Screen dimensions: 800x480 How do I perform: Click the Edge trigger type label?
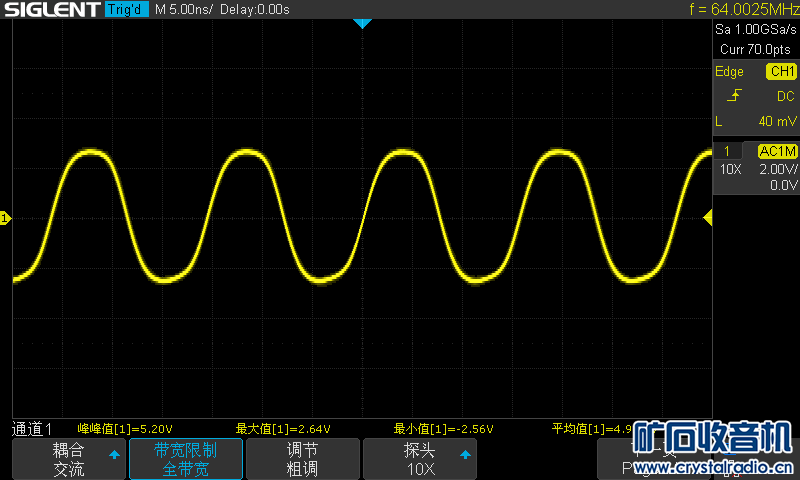point(729,71)
